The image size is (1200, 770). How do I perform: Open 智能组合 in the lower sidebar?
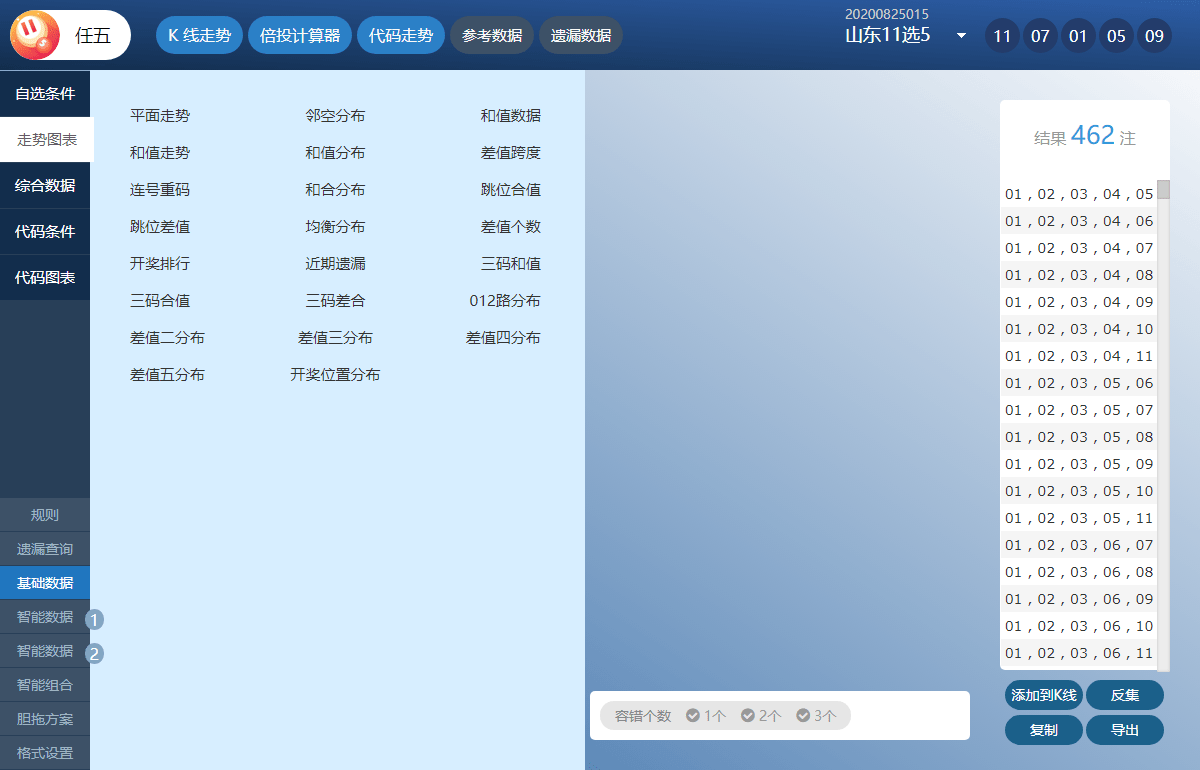click(45, 685)
